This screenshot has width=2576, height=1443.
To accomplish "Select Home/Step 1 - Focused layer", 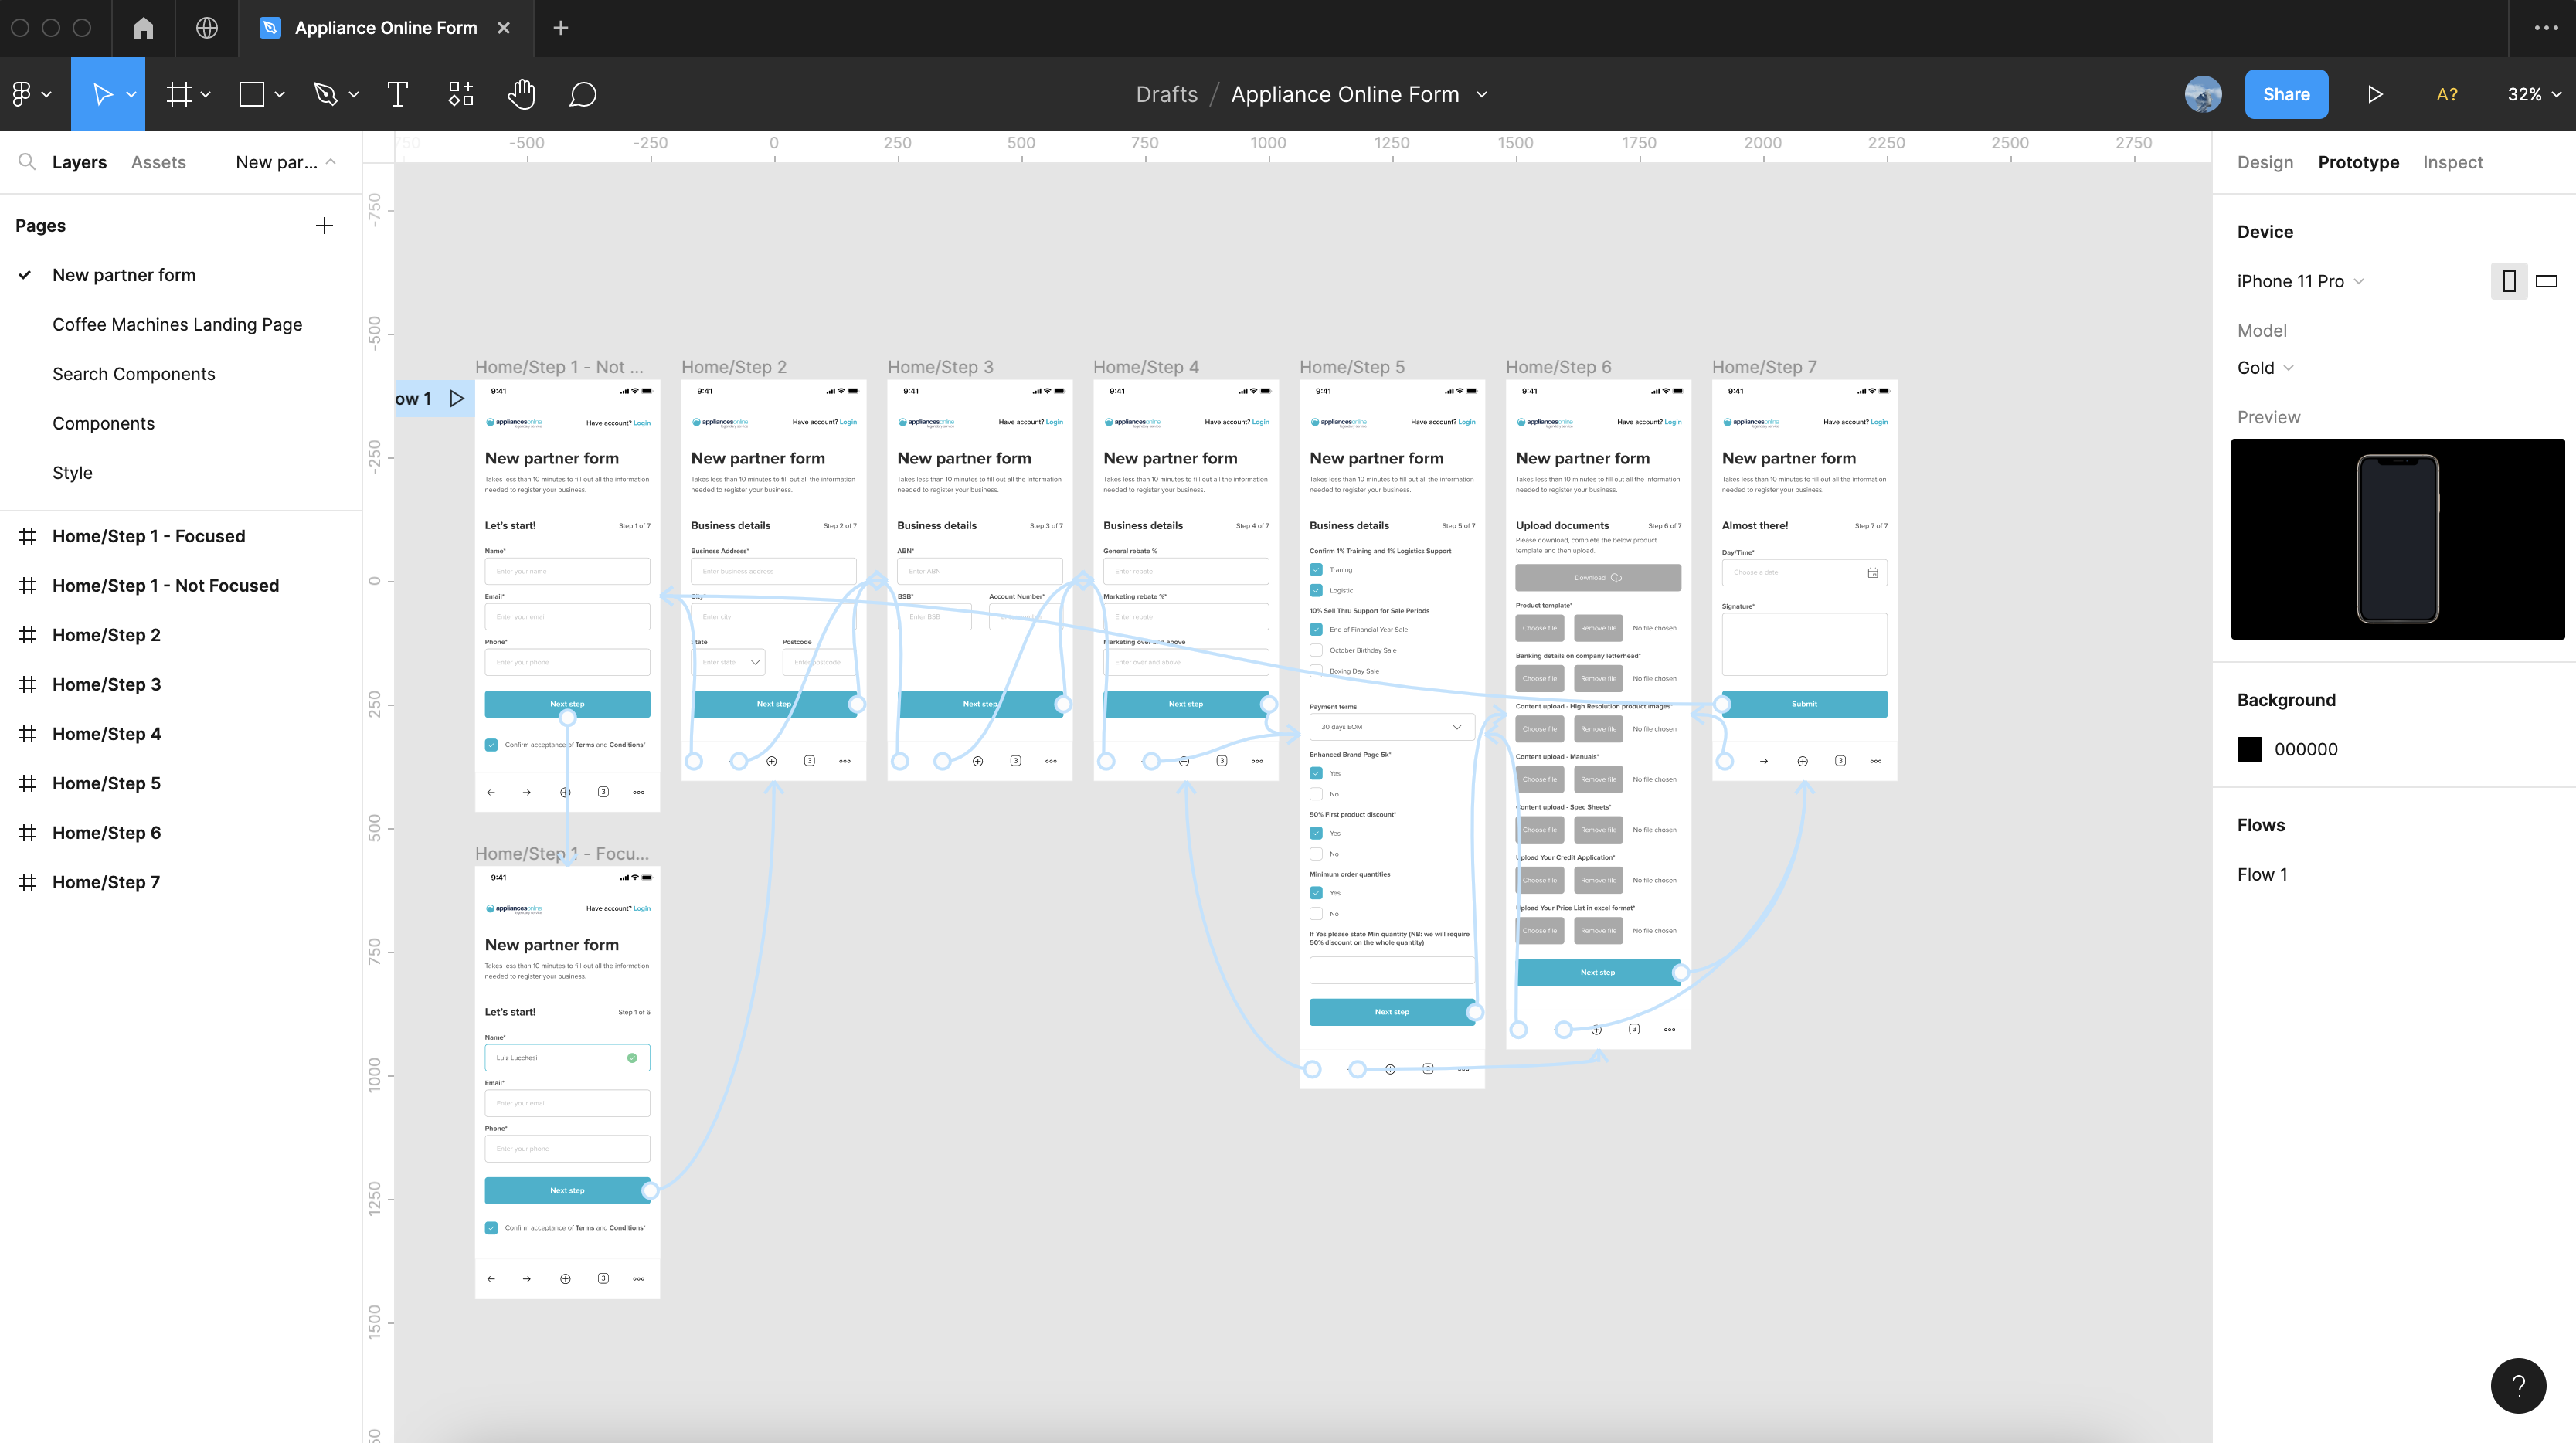I will pyautogui.click(x=148, y=536).
